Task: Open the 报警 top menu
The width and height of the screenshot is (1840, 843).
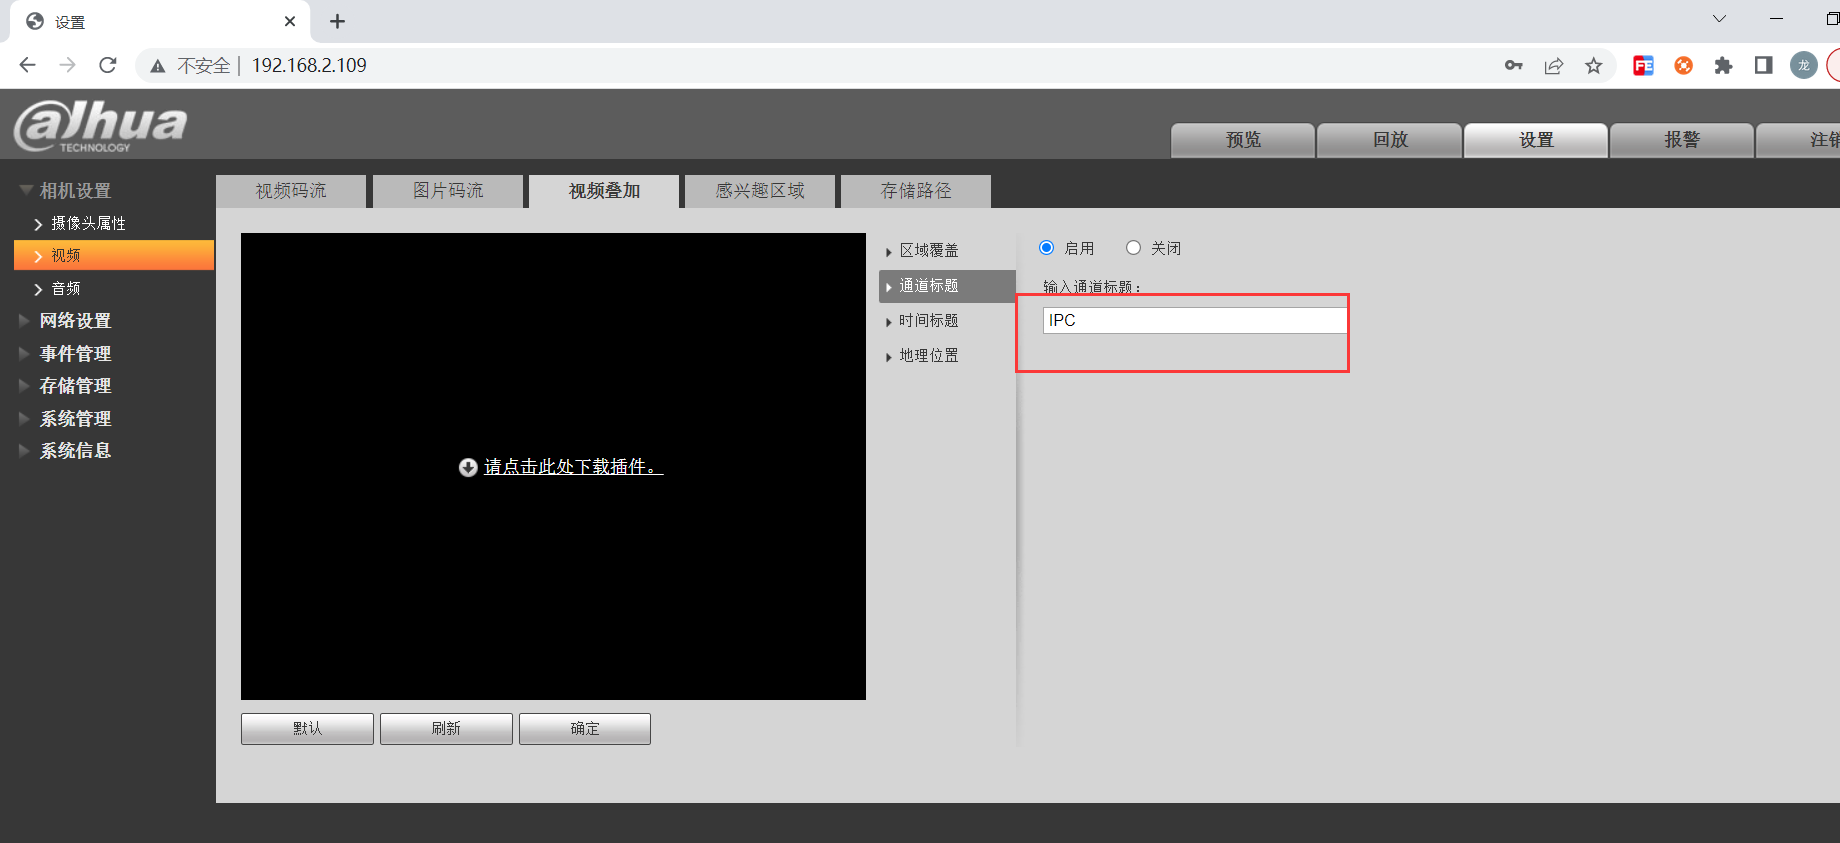Action: click(1682, 140)
